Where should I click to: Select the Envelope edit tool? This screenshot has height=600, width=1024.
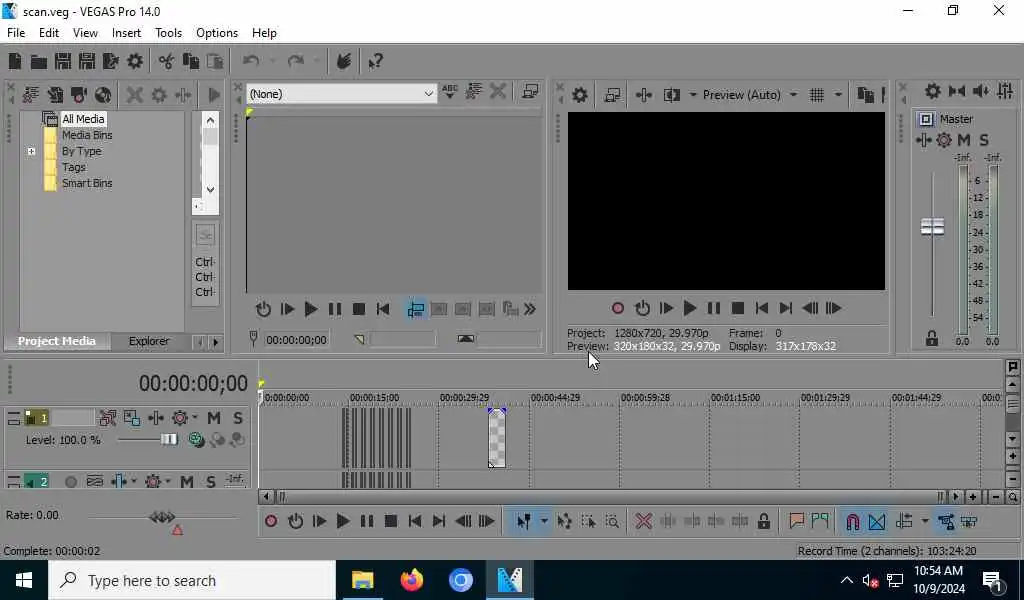[564, 522]
